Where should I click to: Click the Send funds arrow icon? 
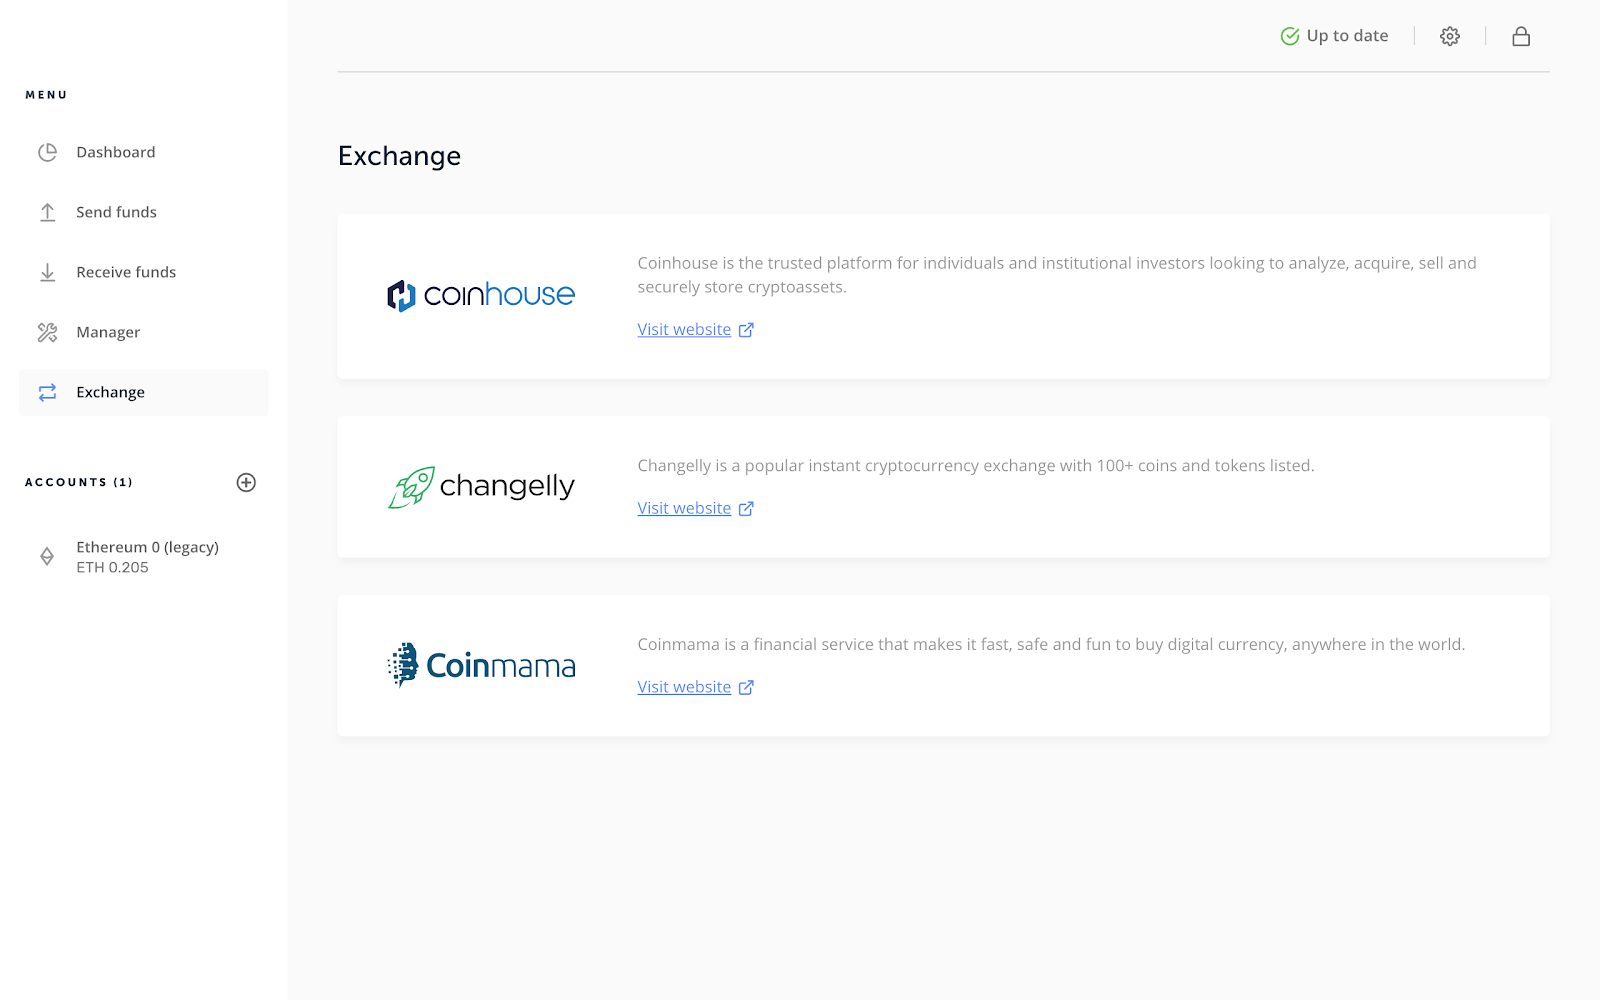46,212
